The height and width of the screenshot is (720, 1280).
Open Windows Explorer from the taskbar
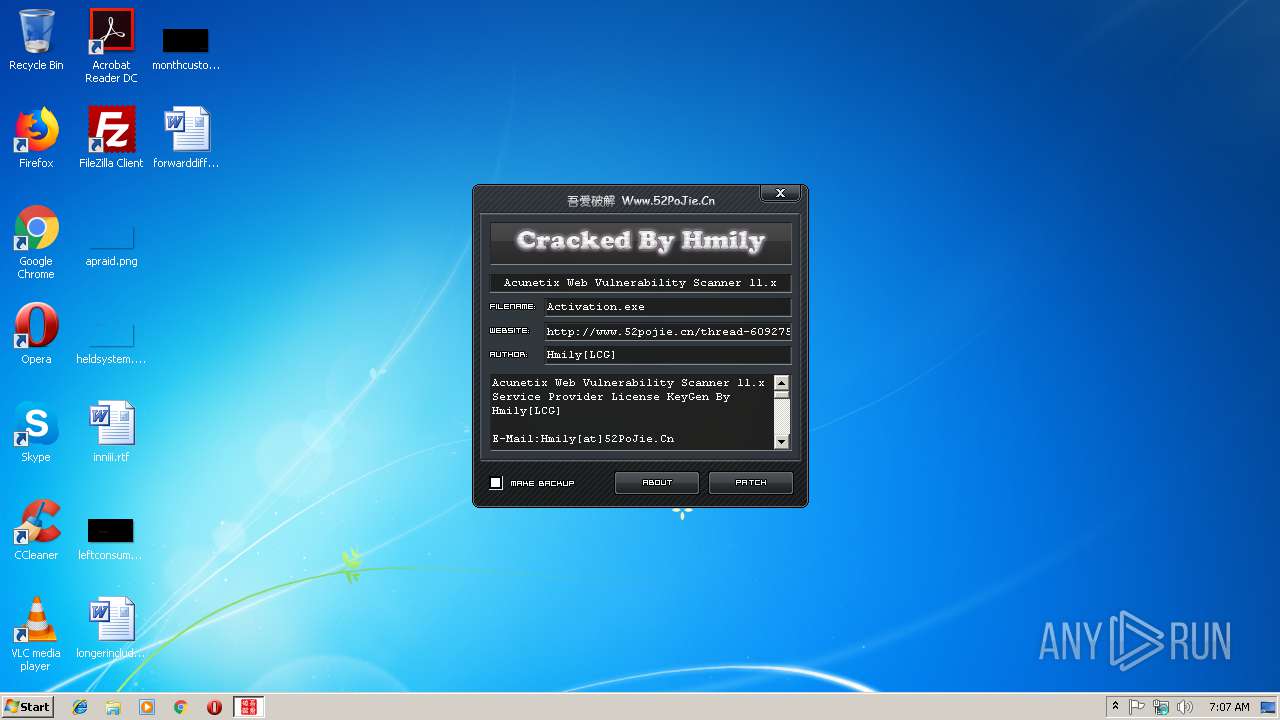point(113,707)
